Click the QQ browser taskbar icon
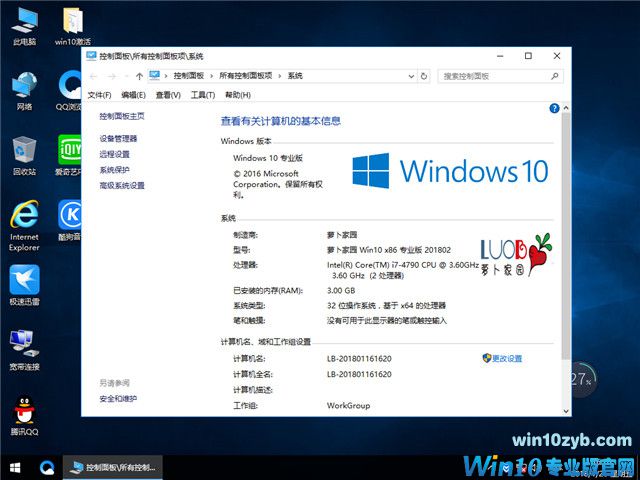 click(x=47, y=467)
